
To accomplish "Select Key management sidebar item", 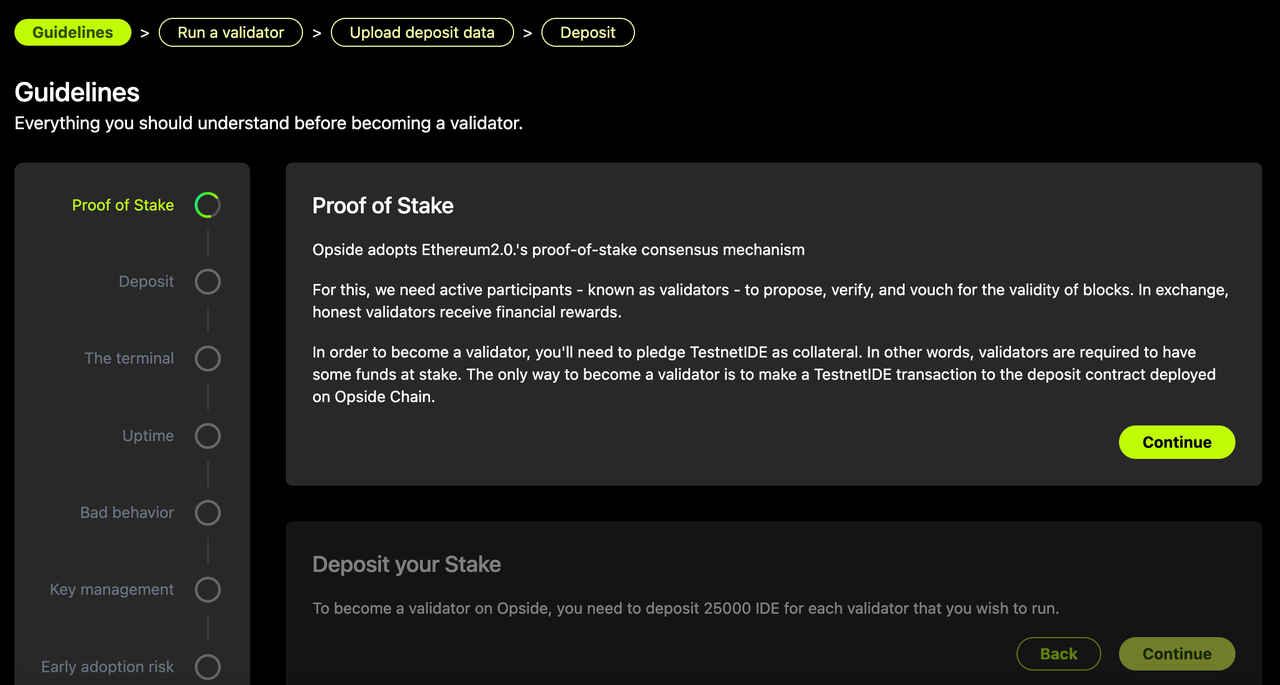I will point(112,590).
